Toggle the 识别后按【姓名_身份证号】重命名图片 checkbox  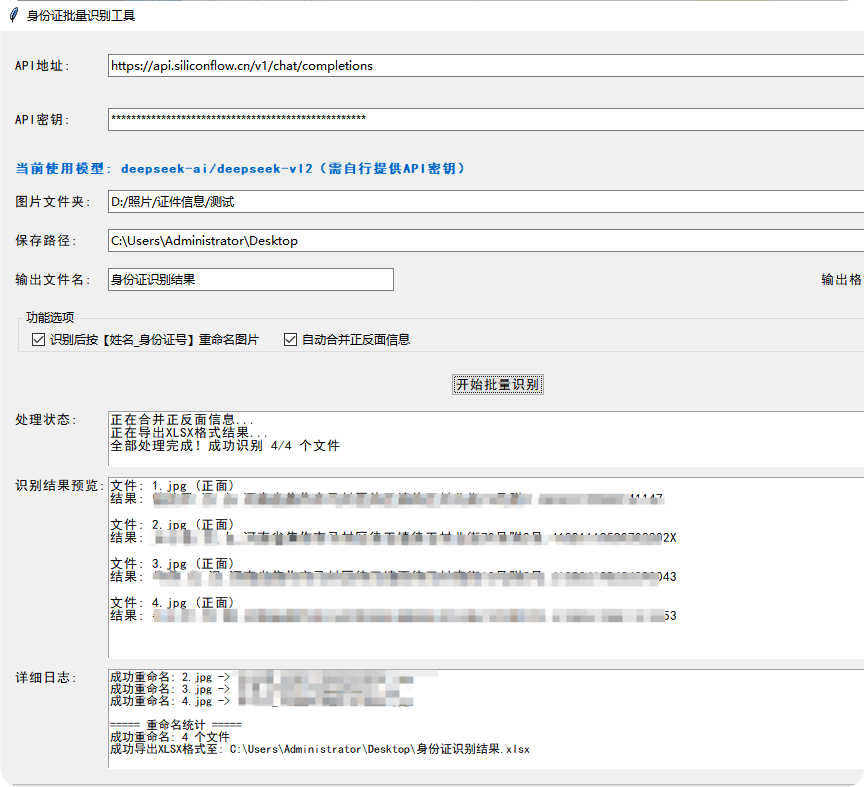coord(39,340)
